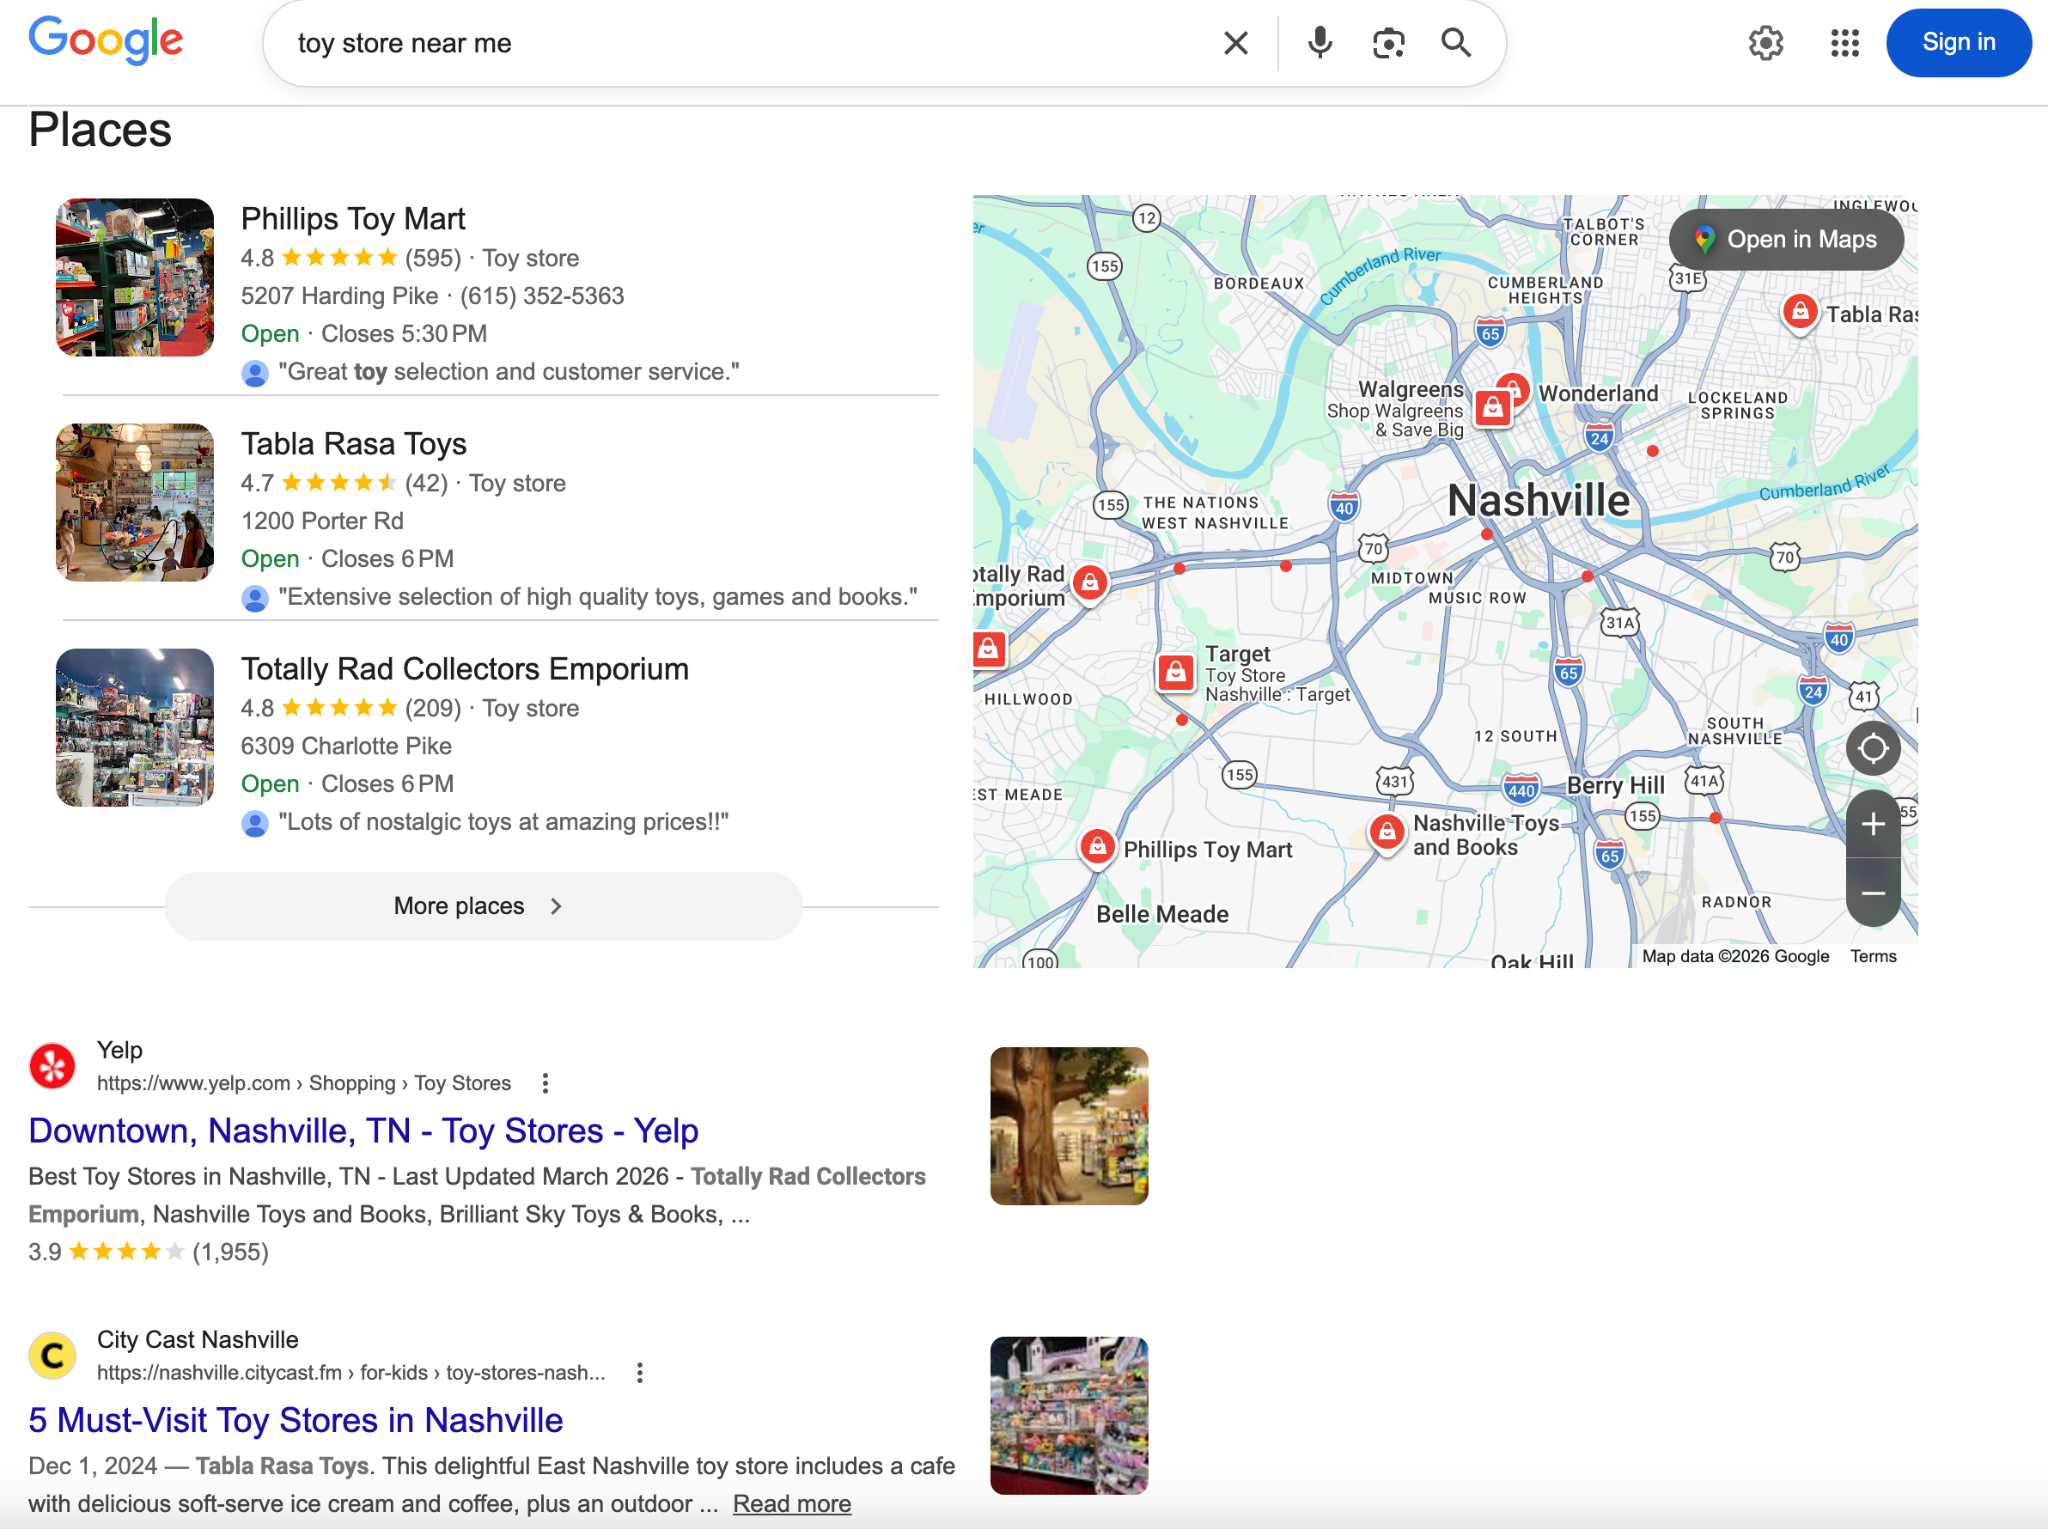Click the search magnifier icon
This screenshot has width=2048, height=1529.
(1455, 42)
